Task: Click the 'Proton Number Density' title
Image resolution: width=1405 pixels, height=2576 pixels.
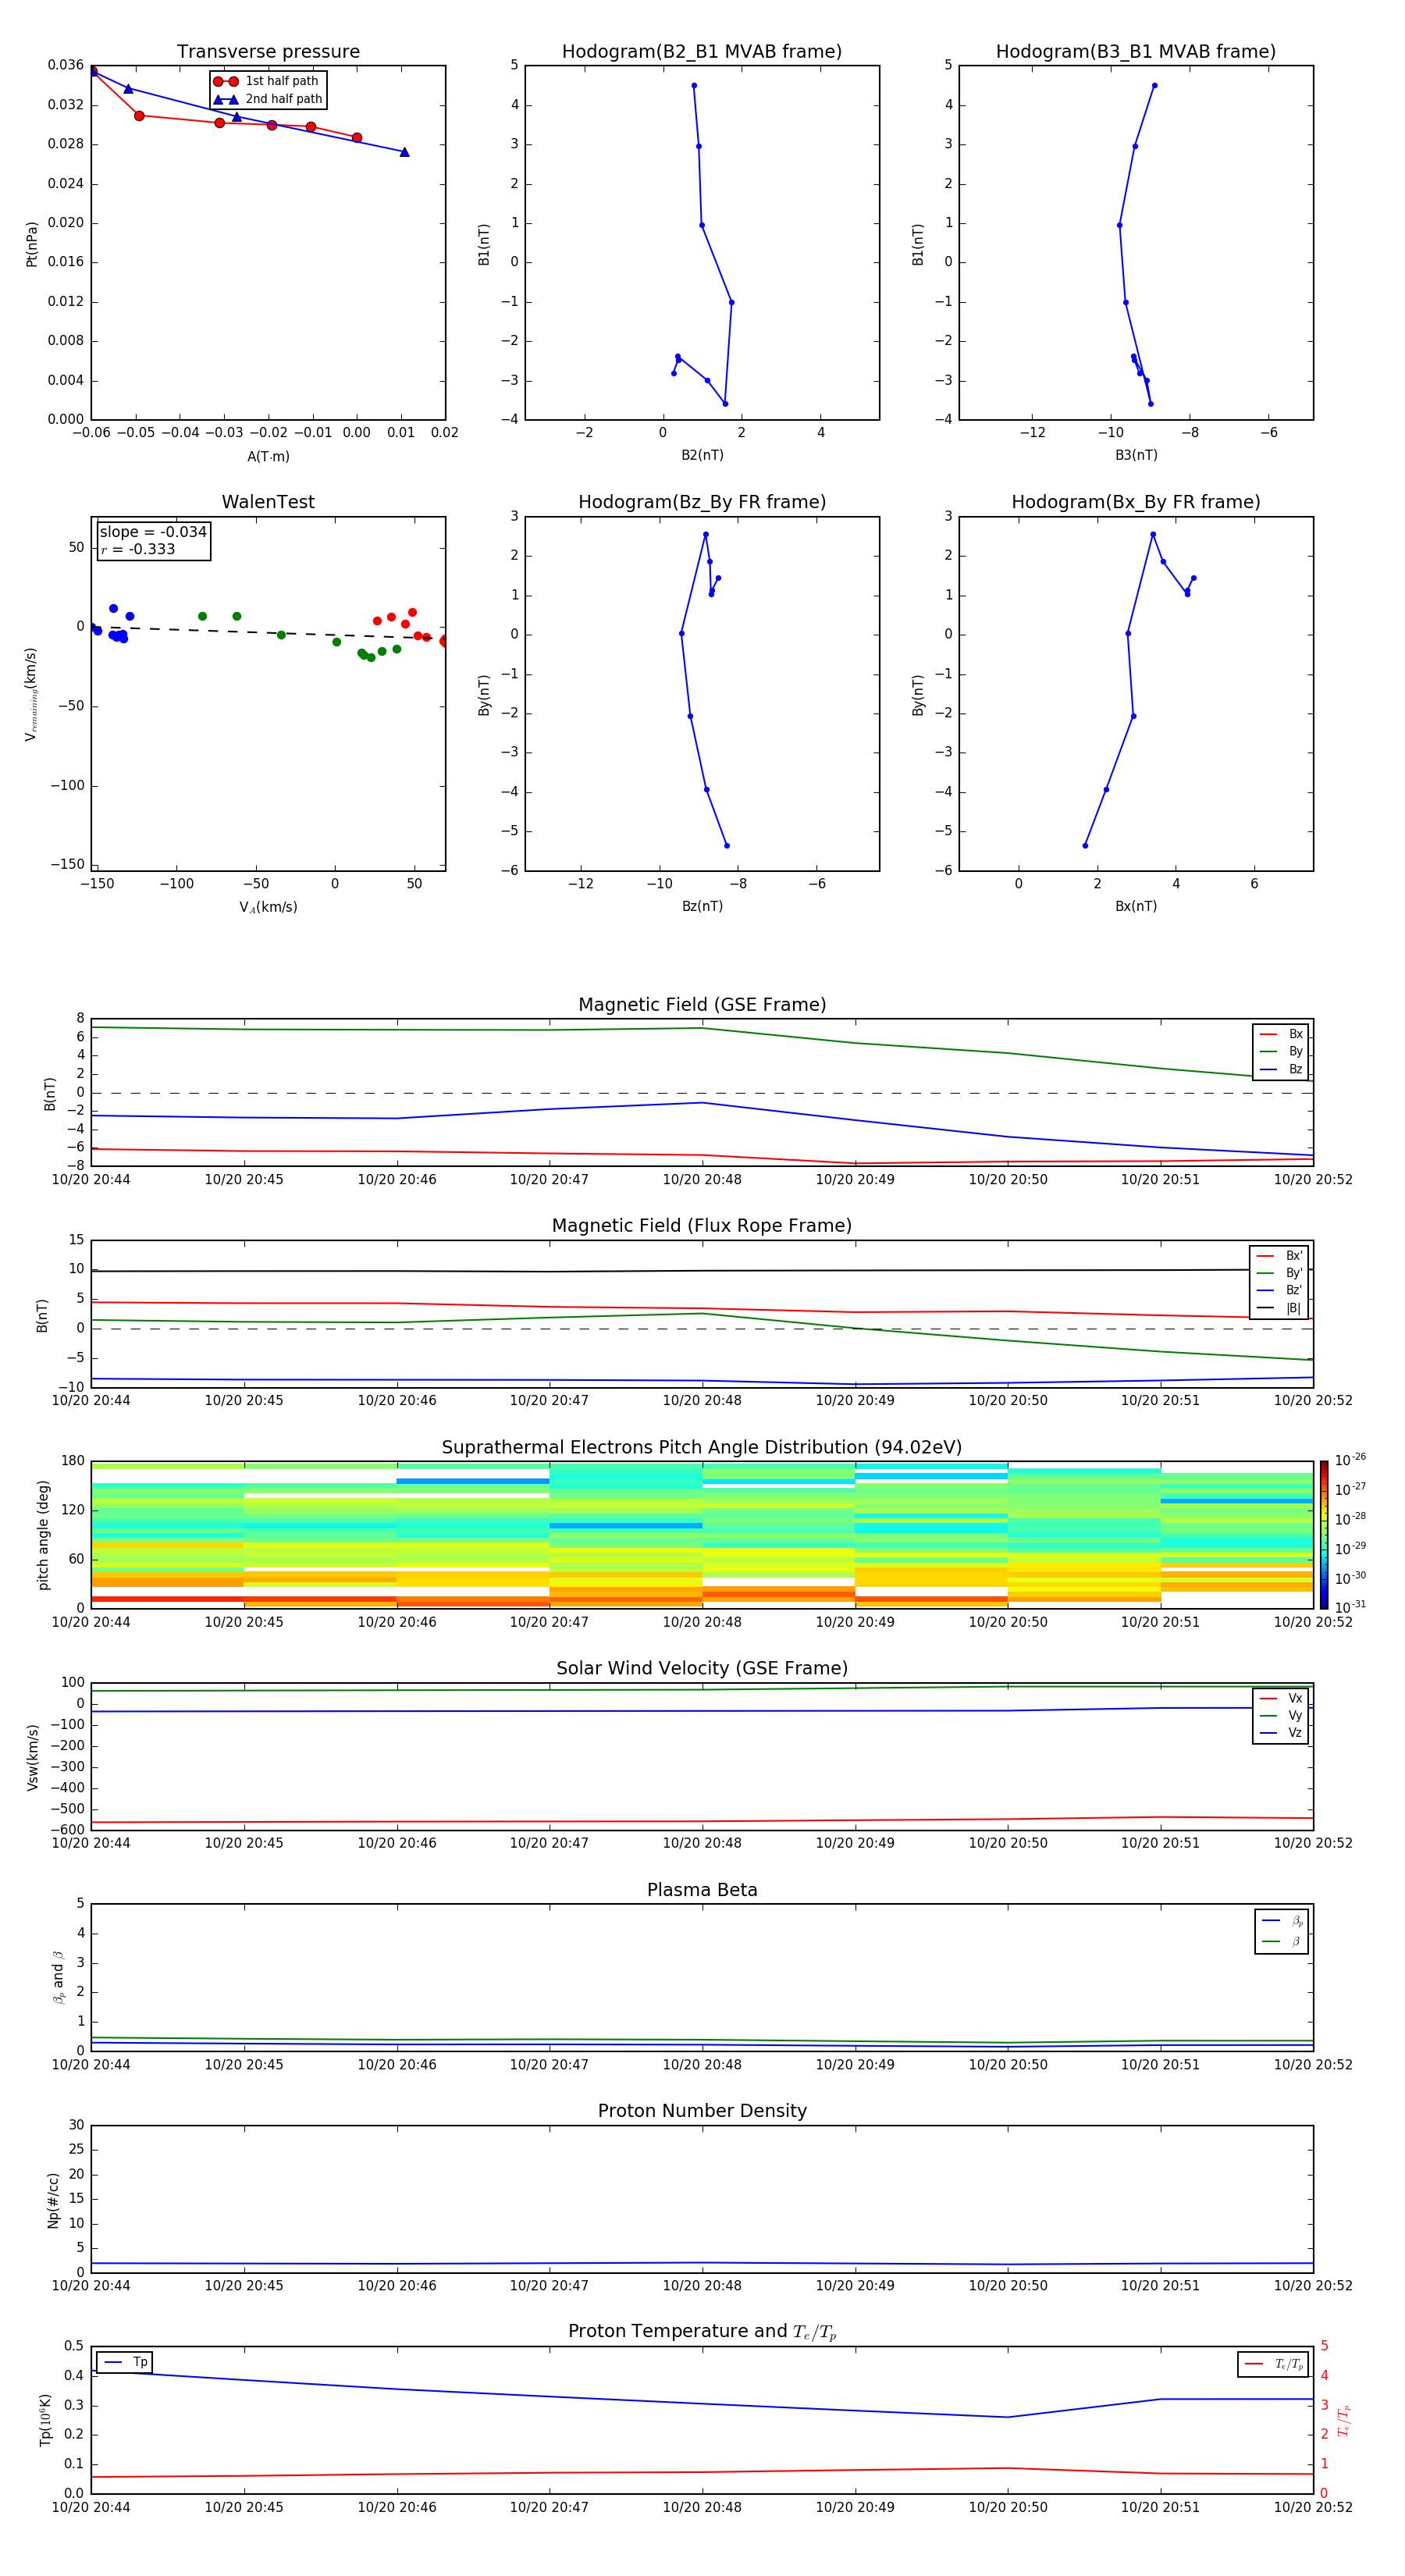Action: (702, 2111)
